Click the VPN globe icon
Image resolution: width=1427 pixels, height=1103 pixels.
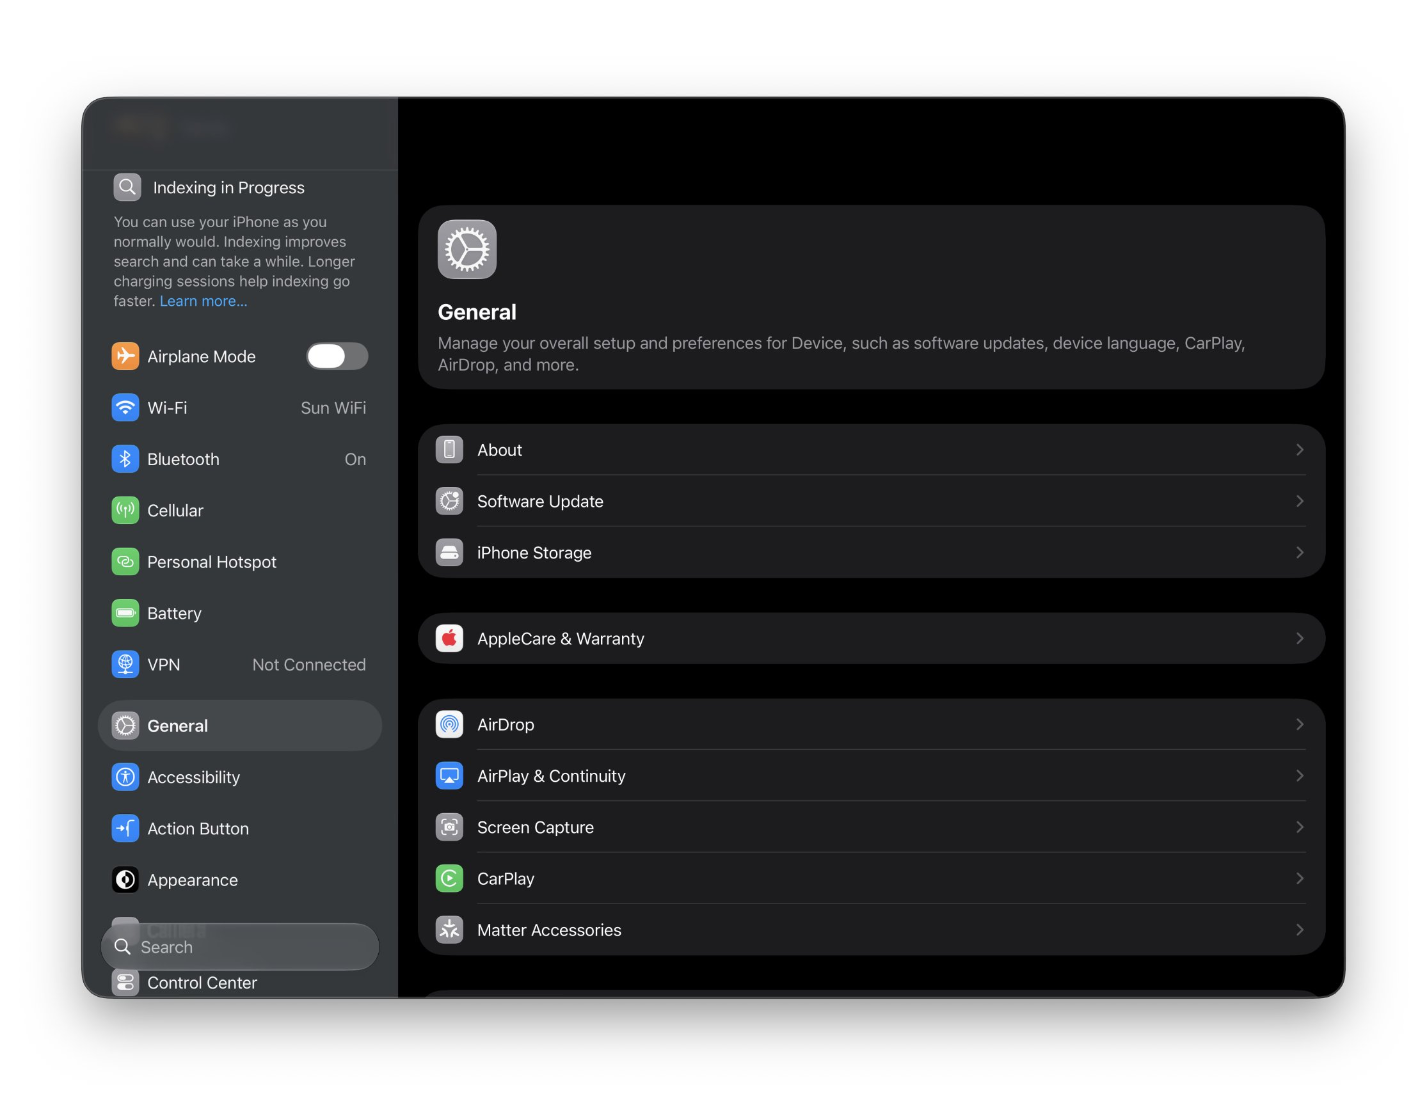click(125, 664)
